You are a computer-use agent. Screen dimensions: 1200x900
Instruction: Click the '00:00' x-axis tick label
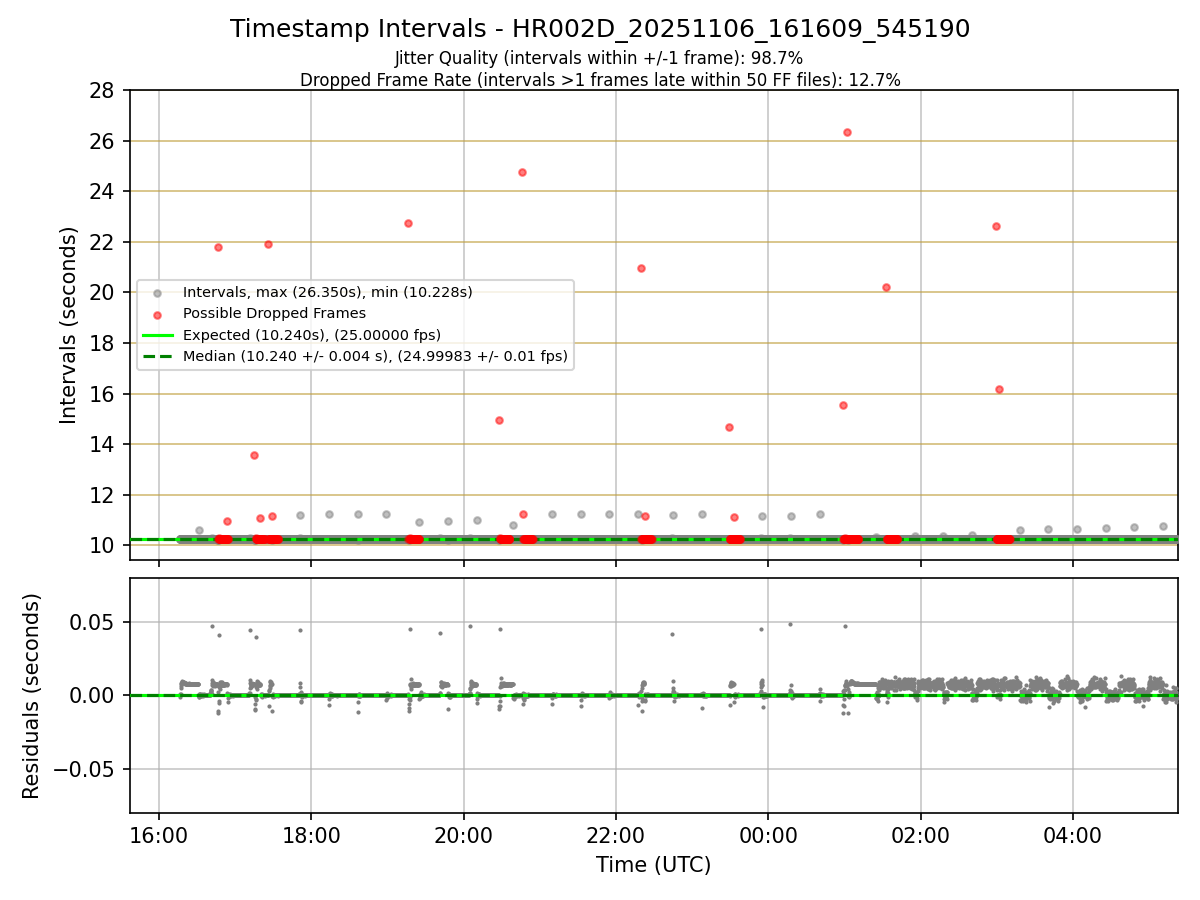768,834
